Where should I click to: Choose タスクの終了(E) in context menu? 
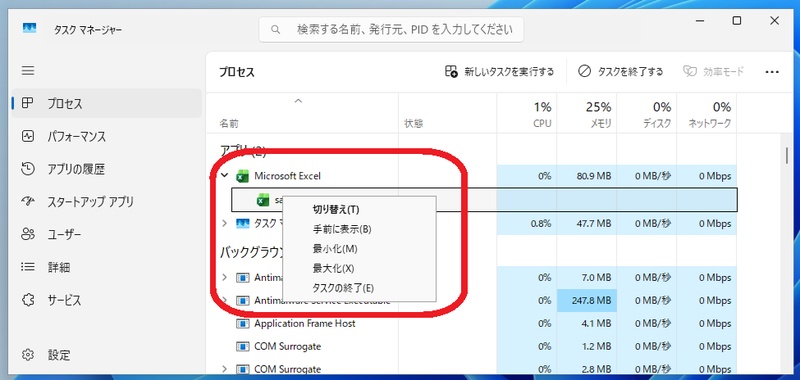pos(359,288)
